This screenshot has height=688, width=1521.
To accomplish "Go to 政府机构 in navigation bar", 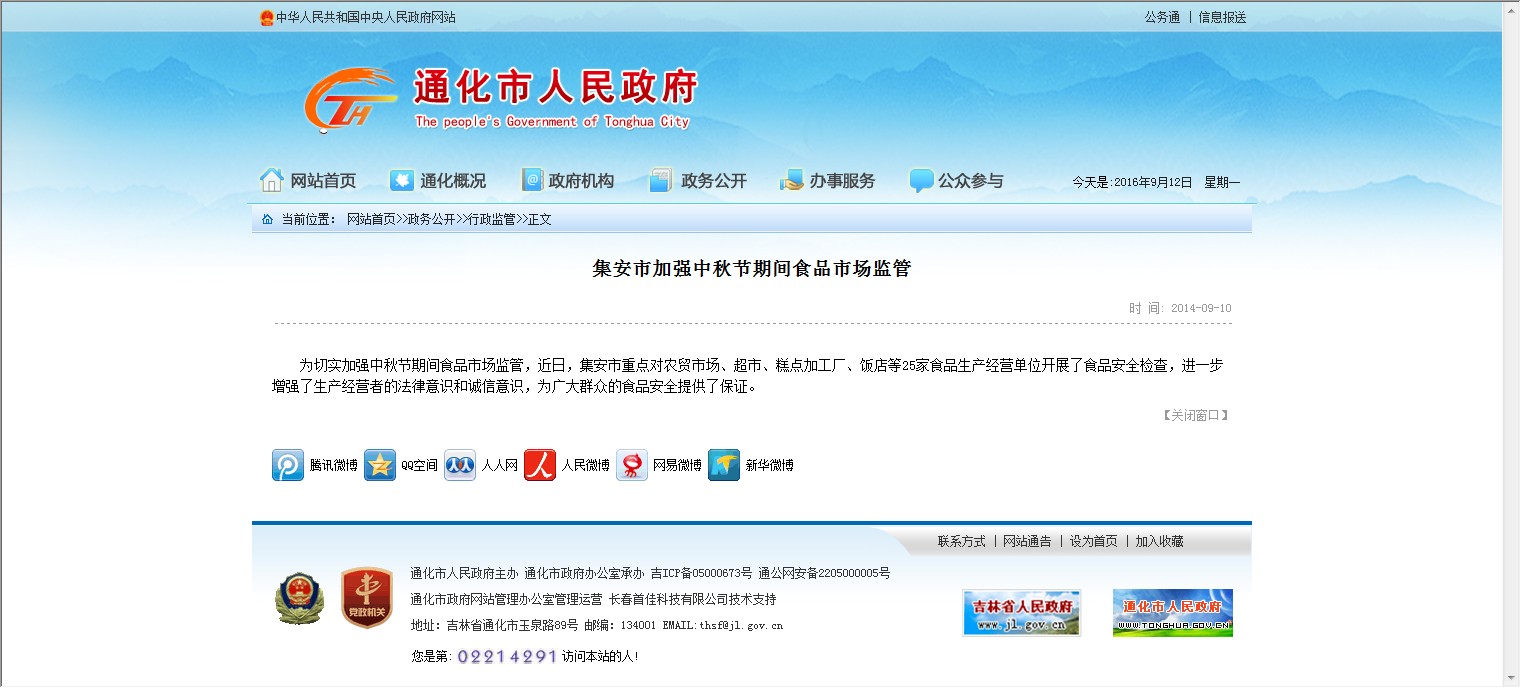I will click(x=568, y=181).
